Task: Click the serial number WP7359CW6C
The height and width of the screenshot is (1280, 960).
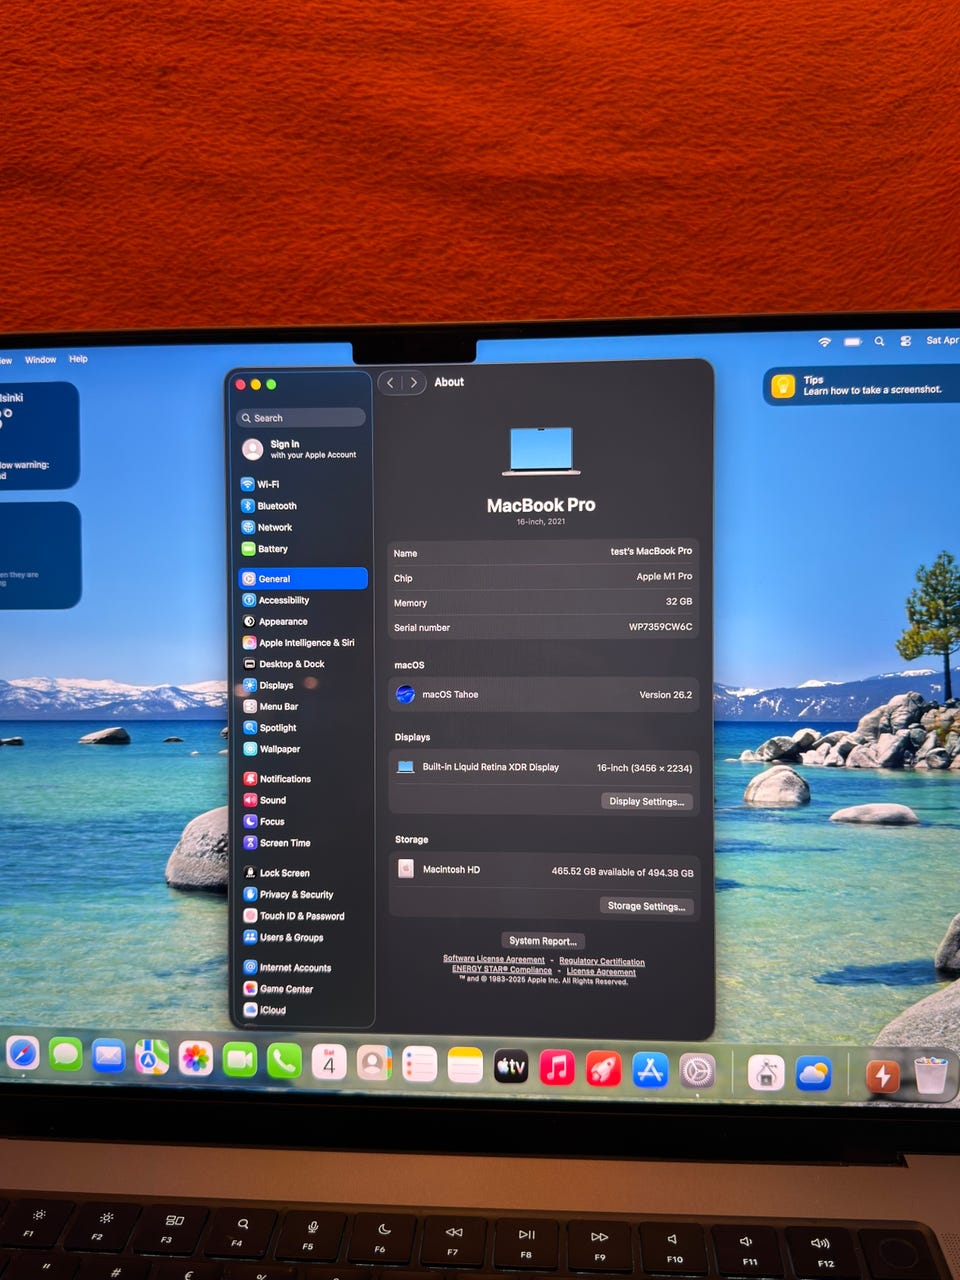Action: coord(660,627)
